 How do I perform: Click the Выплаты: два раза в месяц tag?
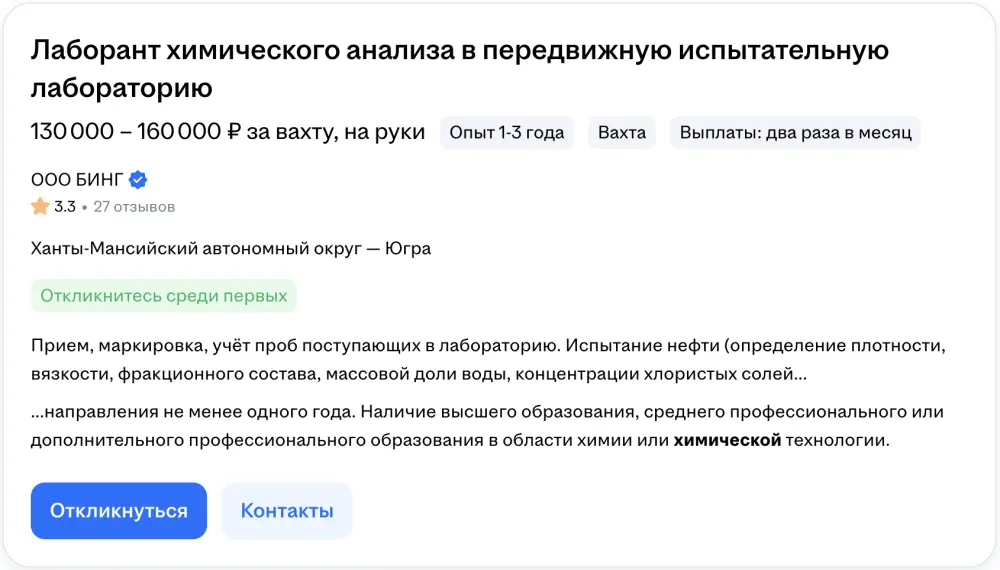795,133
